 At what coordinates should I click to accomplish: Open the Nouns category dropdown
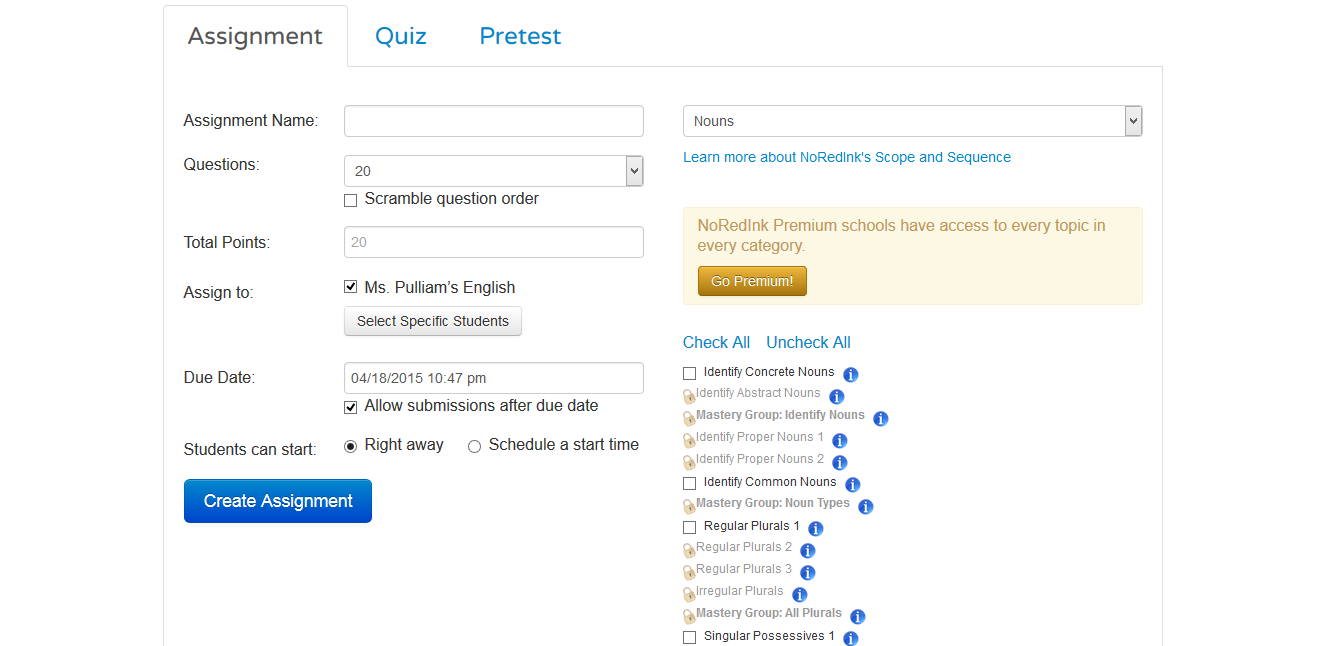(1132, 120)
